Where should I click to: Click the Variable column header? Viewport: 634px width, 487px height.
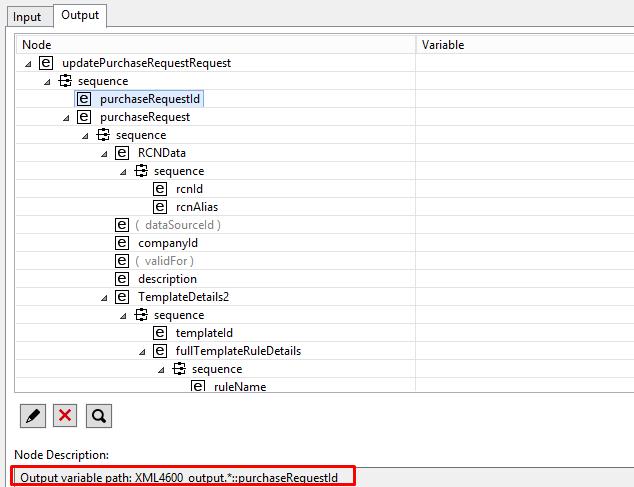525,44
